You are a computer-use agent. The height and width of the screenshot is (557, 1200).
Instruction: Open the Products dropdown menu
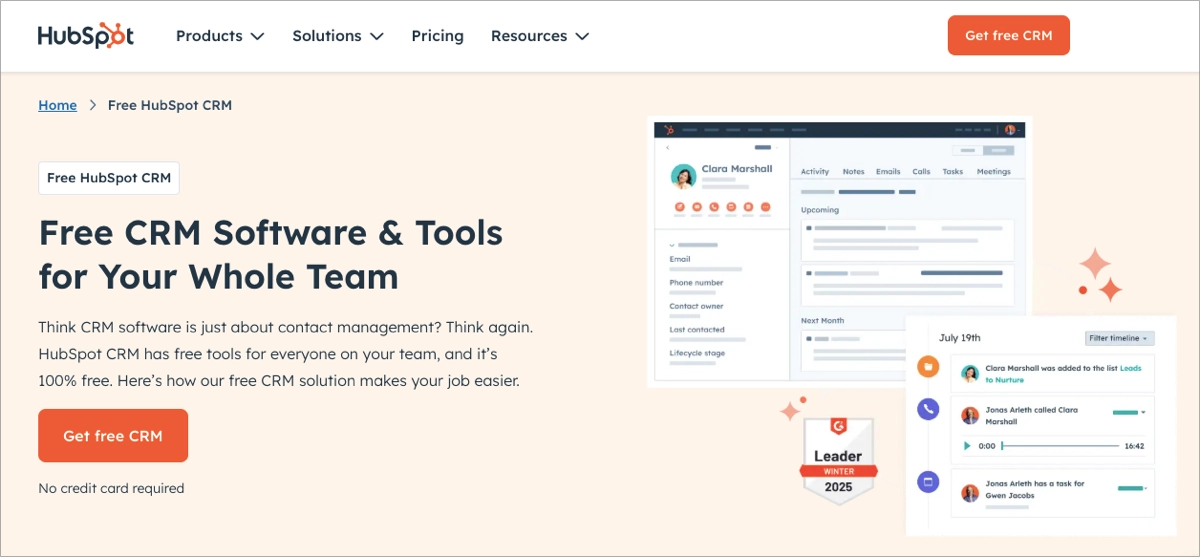tap(220, 36)
